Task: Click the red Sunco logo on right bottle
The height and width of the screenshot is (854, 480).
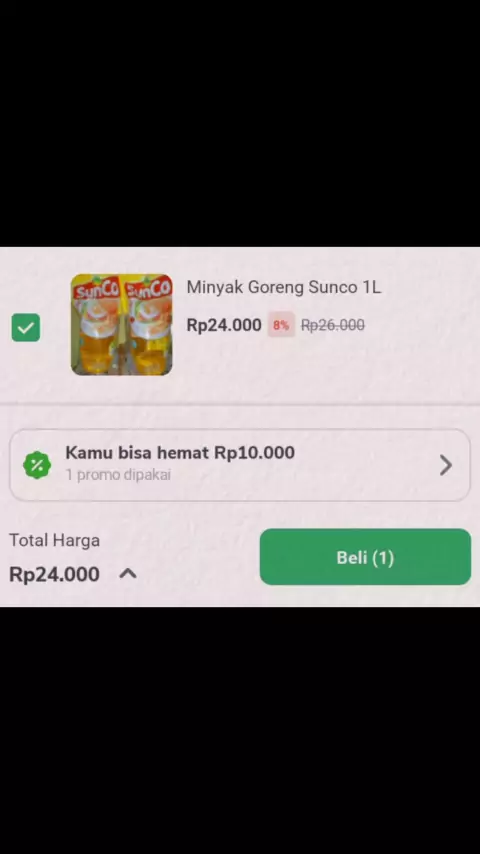Action: pos(148,289)
